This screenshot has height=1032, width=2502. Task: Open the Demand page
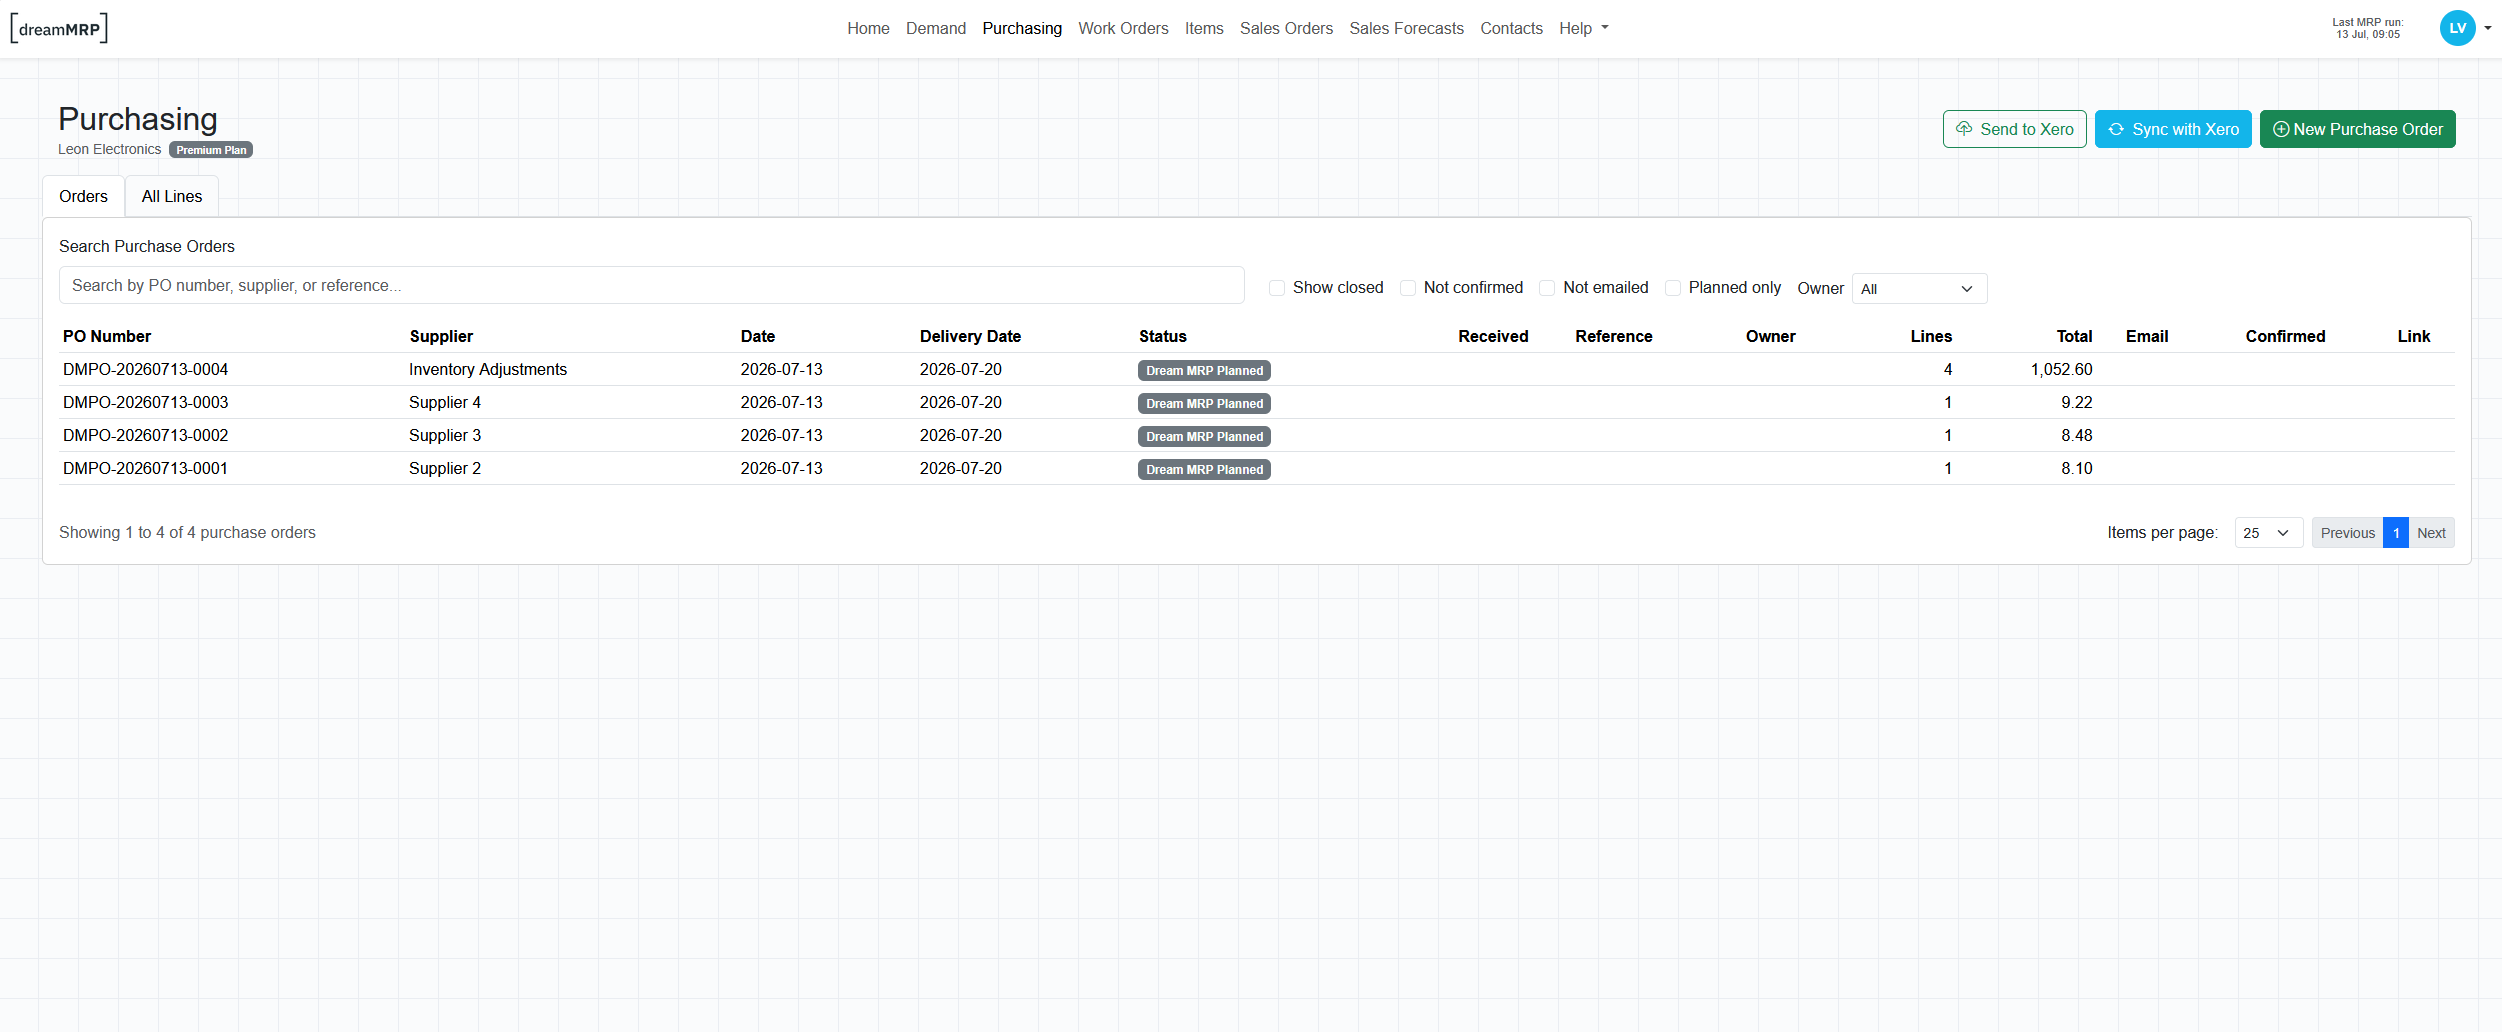tap(936, 28)
